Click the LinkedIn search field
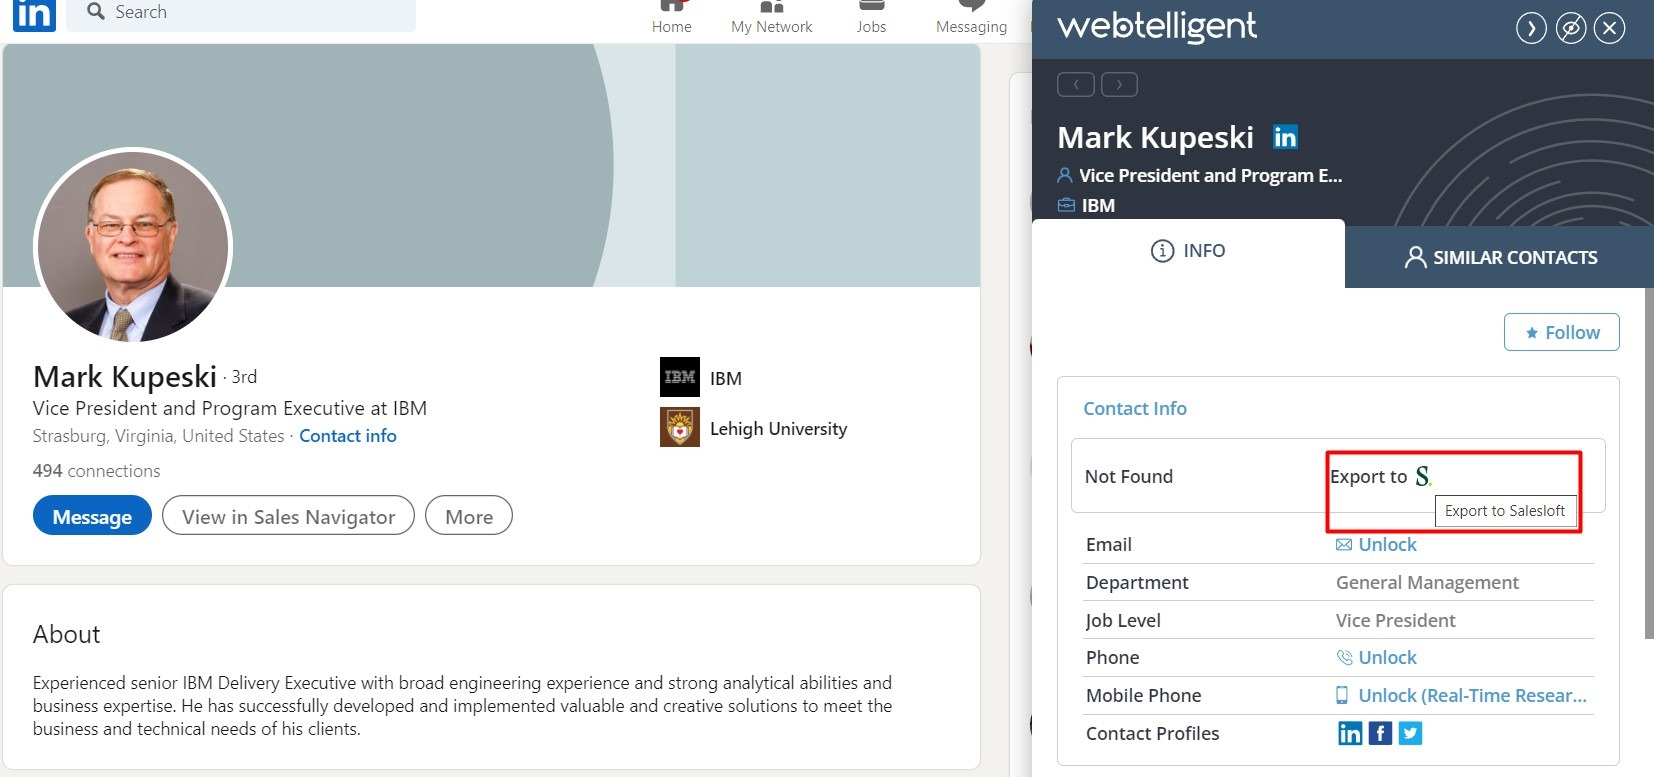The height and width of the screenshot is (777, 1654). 240,13
